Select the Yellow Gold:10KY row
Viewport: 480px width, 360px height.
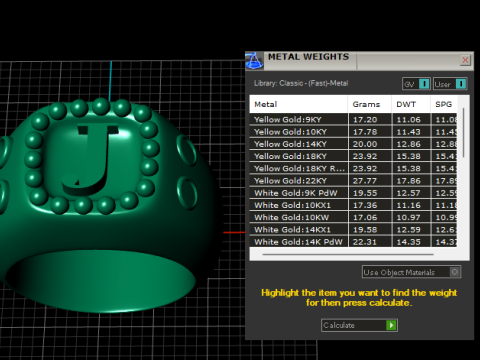(353, 132)
